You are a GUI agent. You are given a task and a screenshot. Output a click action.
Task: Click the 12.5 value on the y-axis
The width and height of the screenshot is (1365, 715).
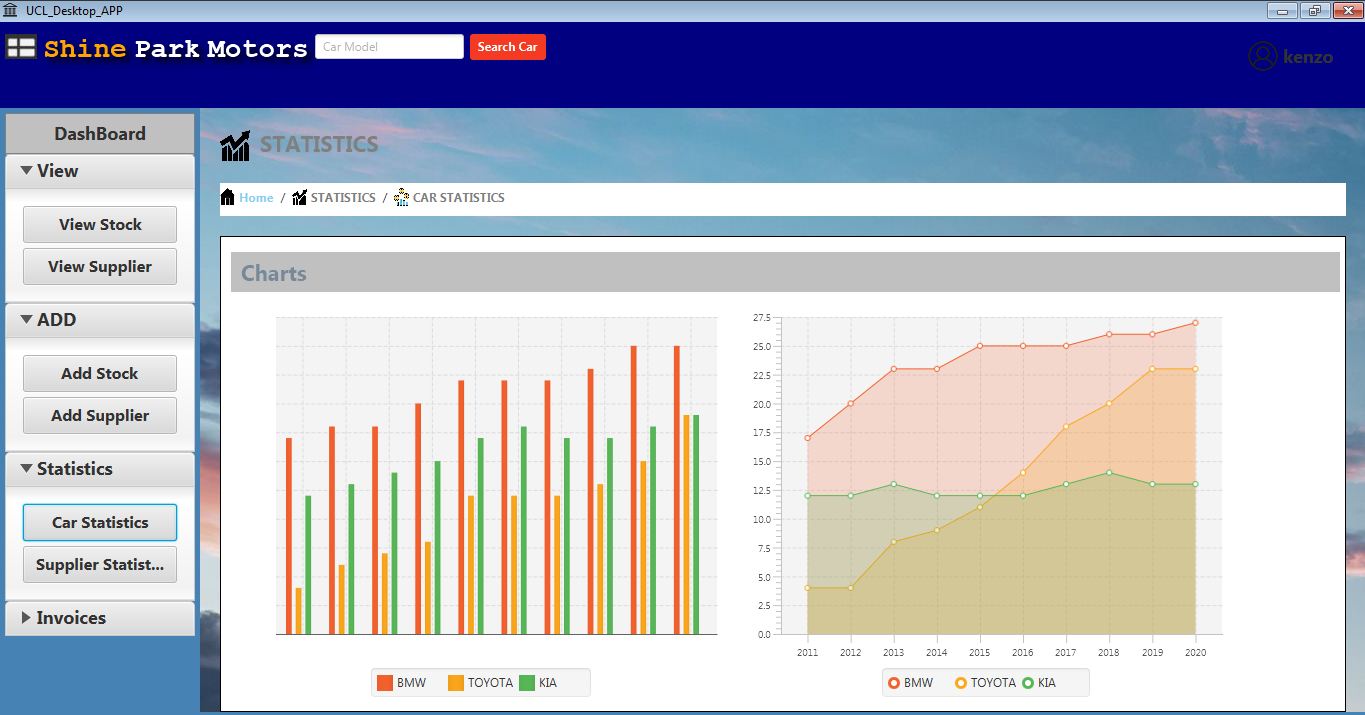[x=761, y=491]
